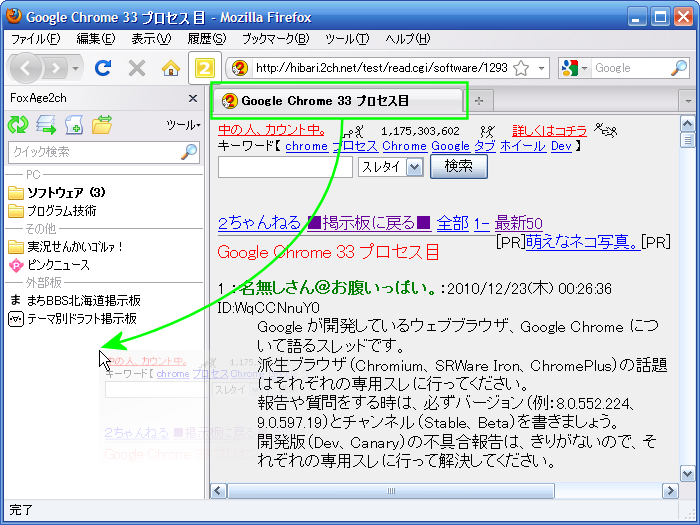
Task: Click the 1- link
Action: coord(481,223)
